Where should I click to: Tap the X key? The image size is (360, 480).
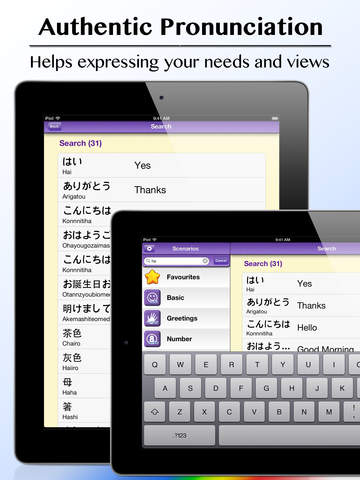(204, 412)
